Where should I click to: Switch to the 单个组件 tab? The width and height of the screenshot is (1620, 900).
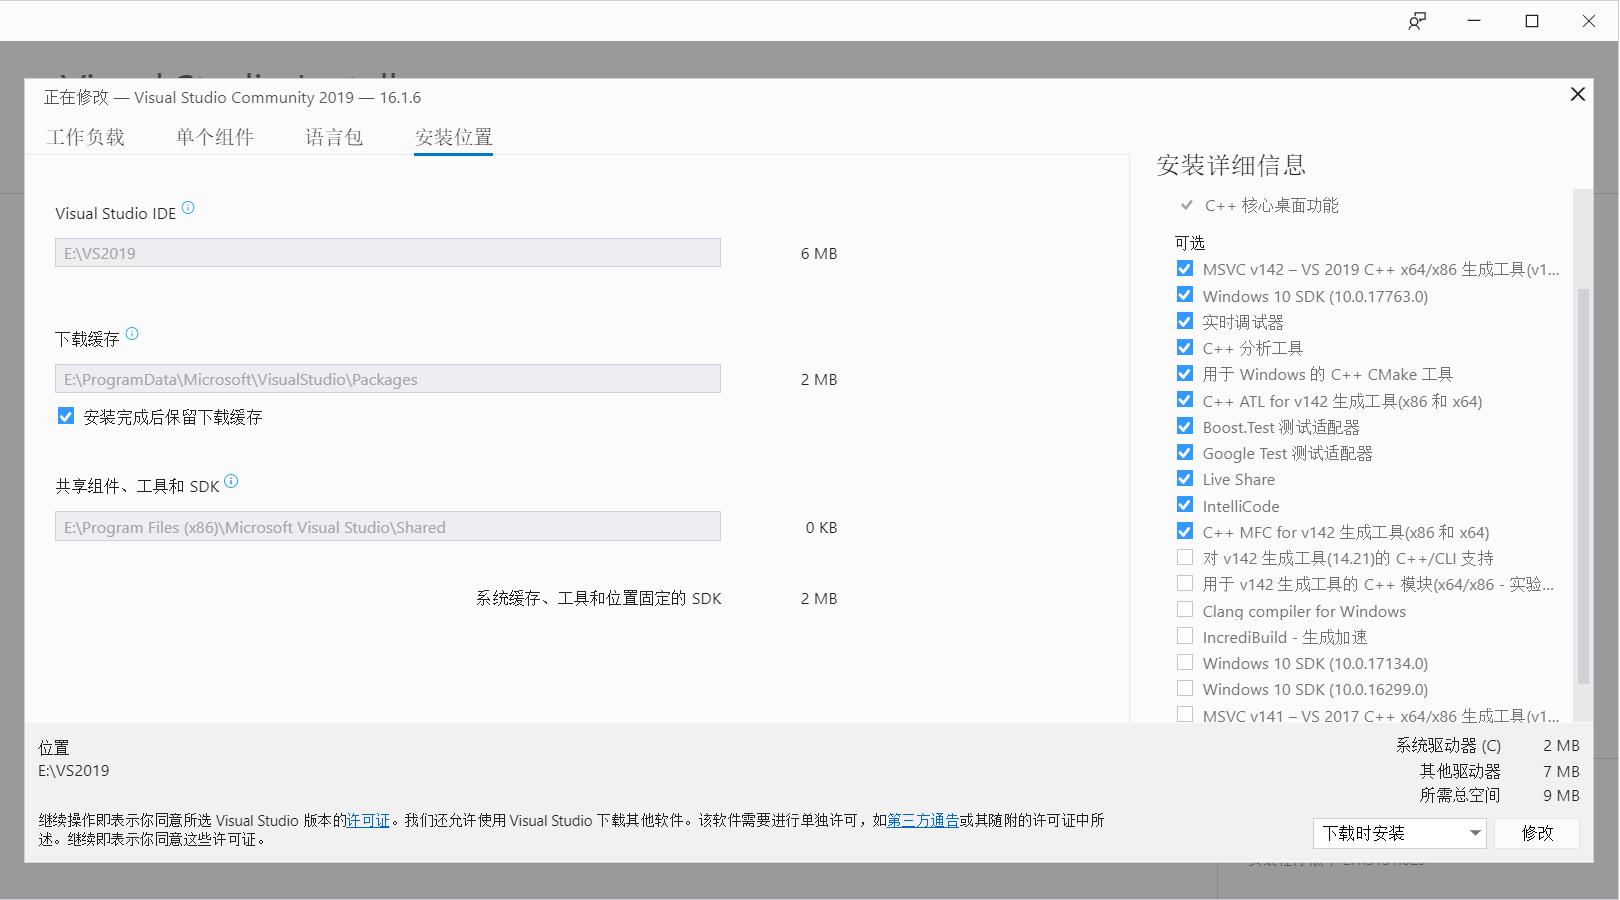point(215,137)
